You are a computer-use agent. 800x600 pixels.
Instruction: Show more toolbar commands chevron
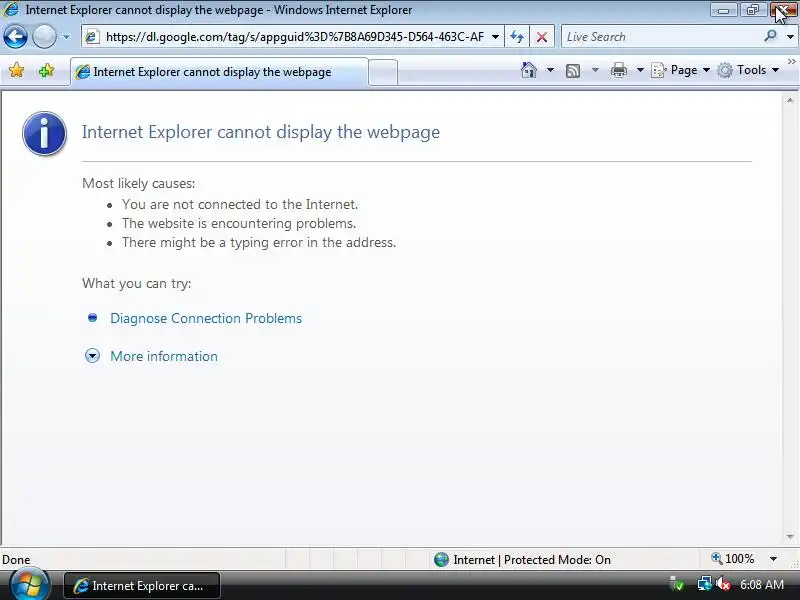(791, 62)
